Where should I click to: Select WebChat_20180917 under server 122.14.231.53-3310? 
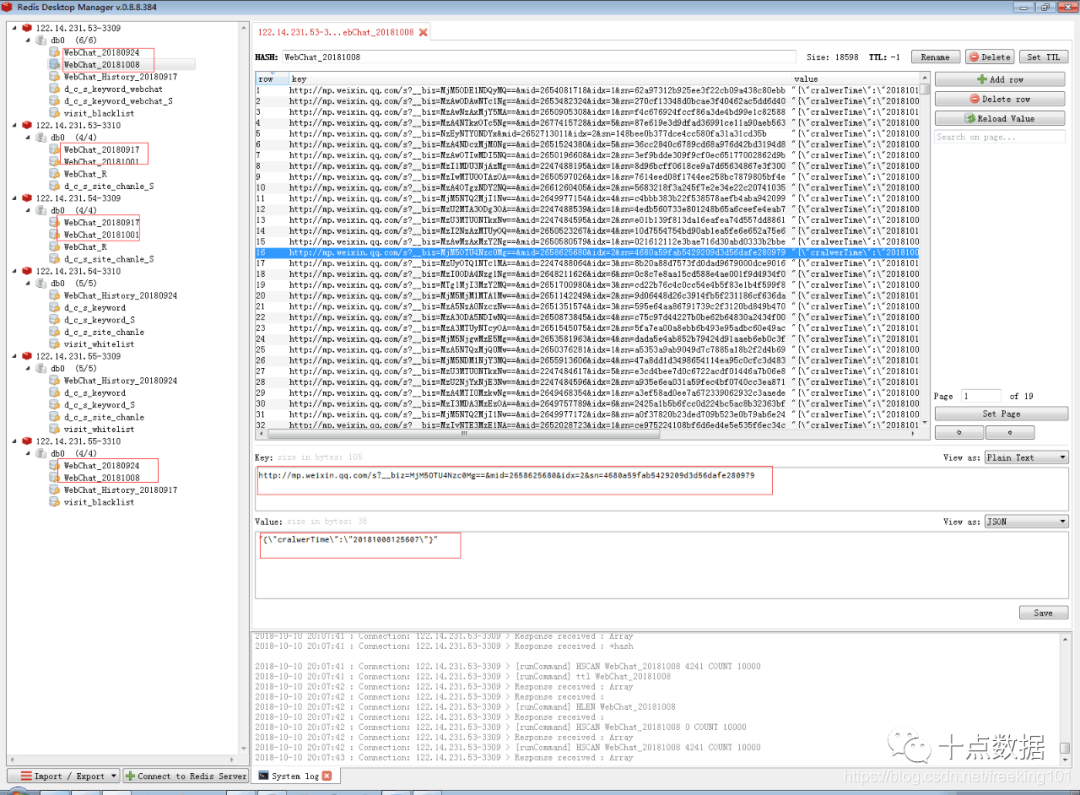101,150
